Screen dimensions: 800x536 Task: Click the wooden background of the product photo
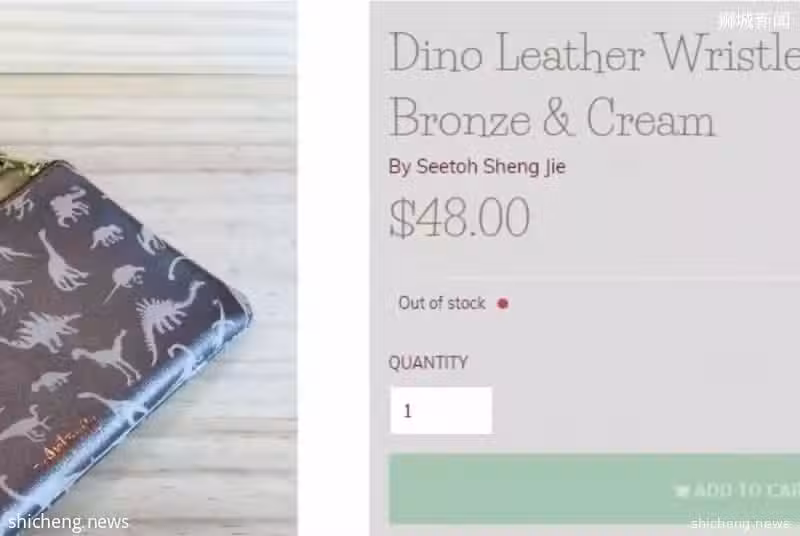tap(204, 102)
